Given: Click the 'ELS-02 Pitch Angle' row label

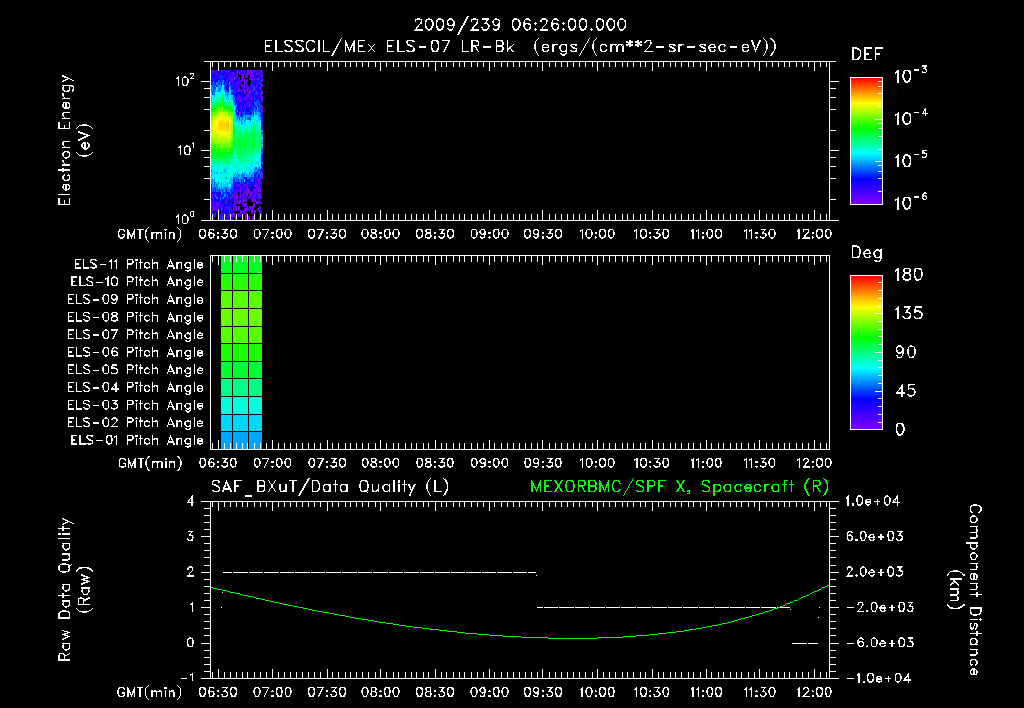Looking at the screenshot, I should click(136, 423).
